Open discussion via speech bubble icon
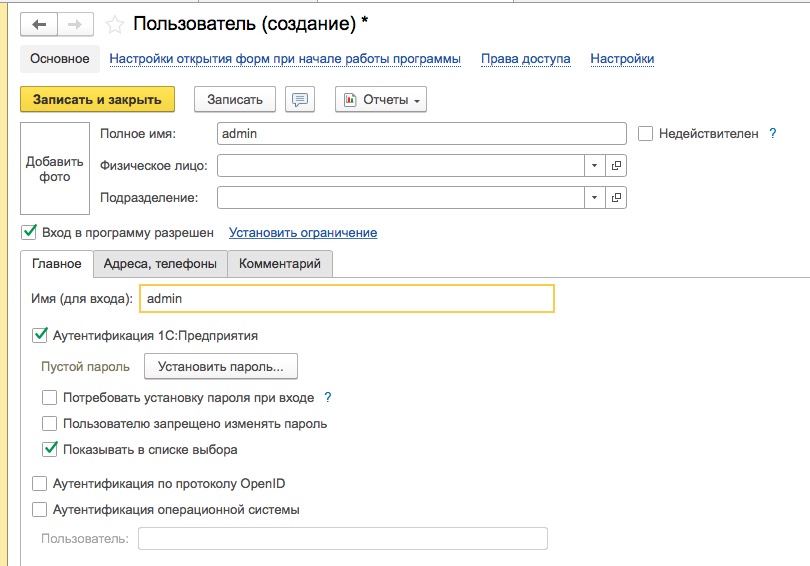The height and width of the screenshot is (566, 810). click(x=300, y=99)
